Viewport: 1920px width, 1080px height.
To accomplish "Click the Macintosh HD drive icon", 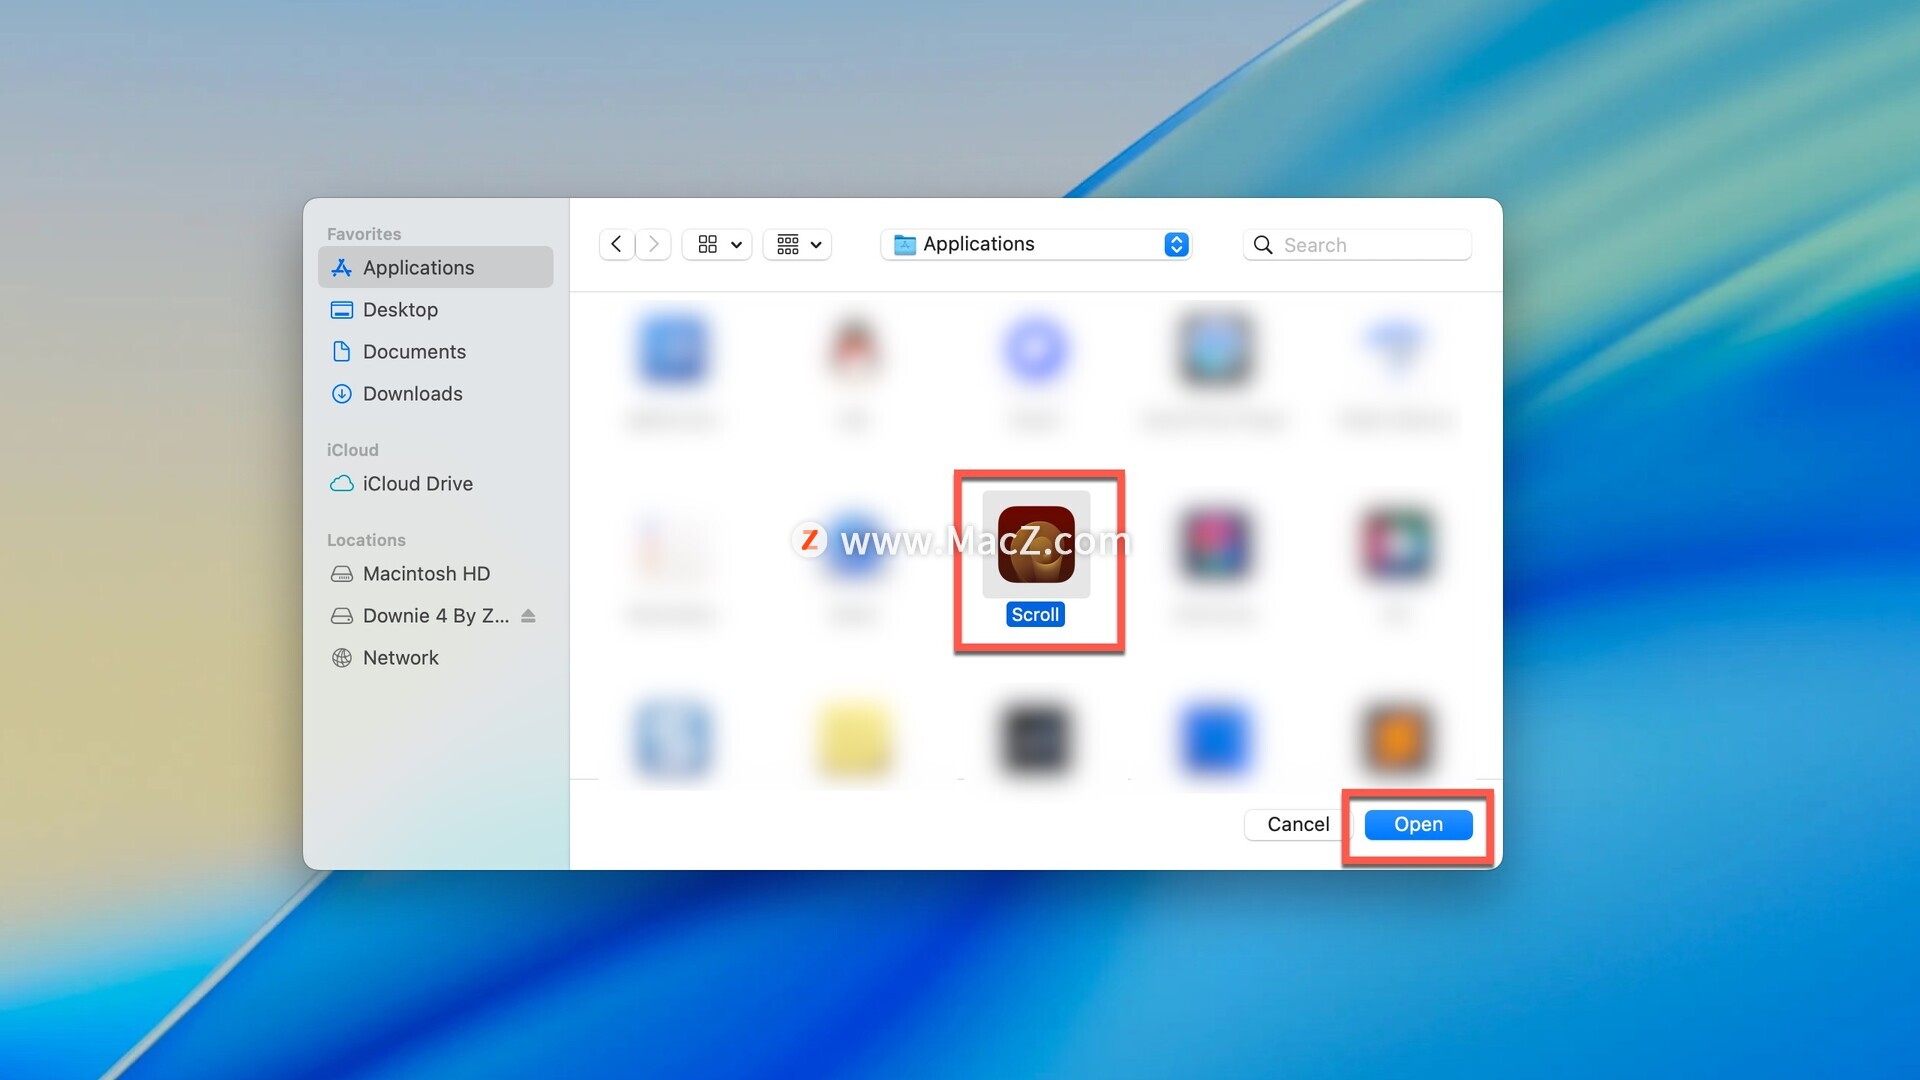I will click(x=341, y=573).
